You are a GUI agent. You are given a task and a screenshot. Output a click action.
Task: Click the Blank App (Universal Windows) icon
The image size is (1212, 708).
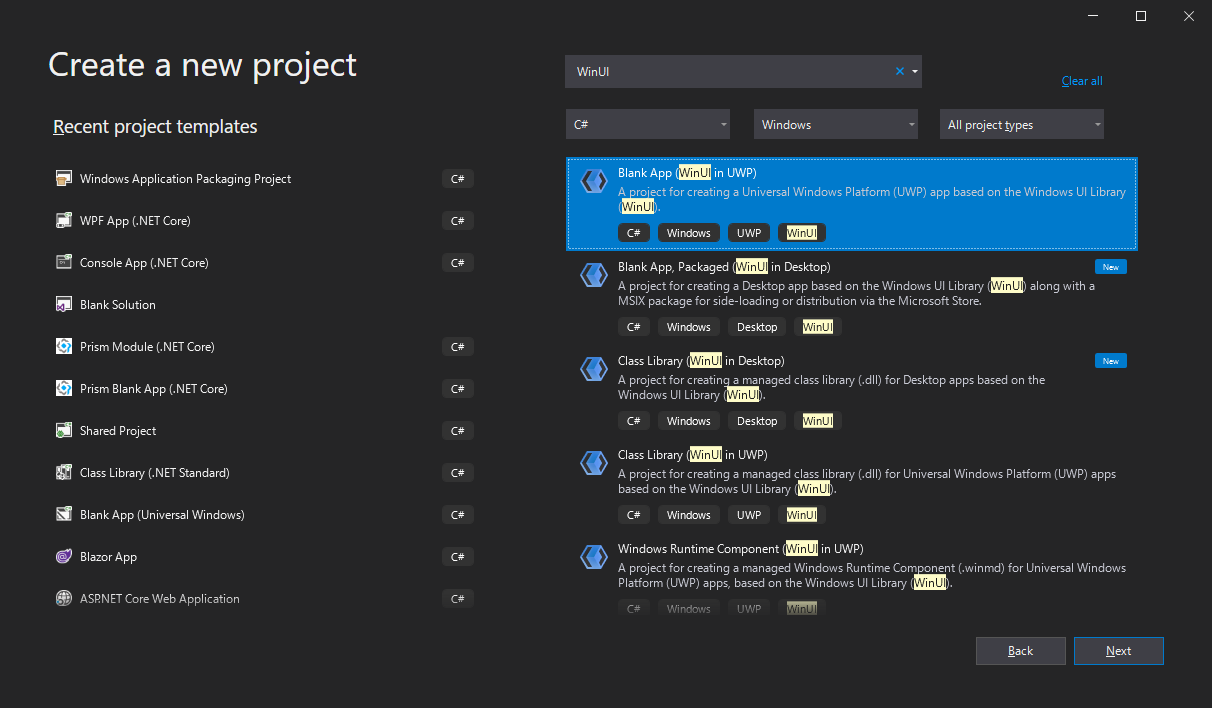(x=64, y=514)
